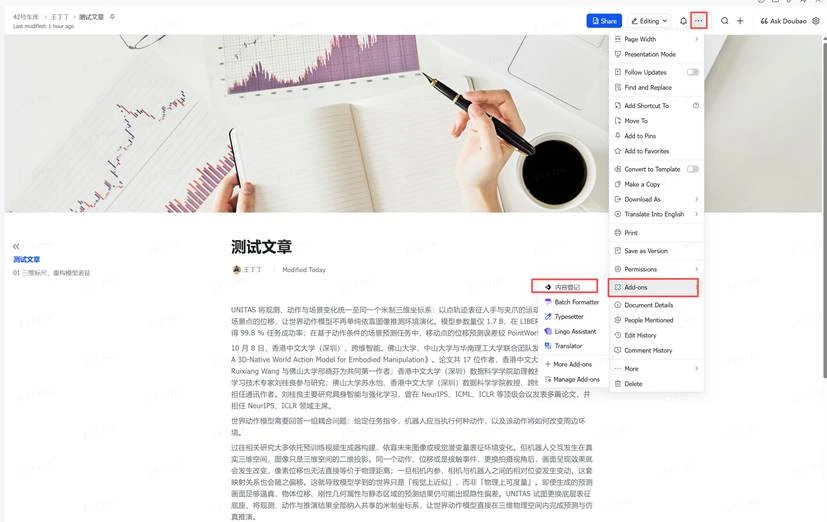Click the Comment History icon

point(618,351)
